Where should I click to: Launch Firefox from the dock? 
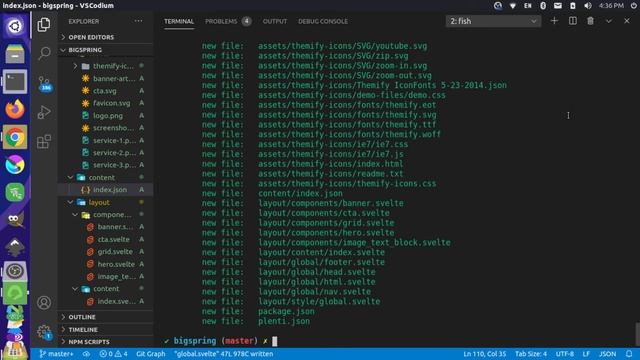tap(15, 109)
